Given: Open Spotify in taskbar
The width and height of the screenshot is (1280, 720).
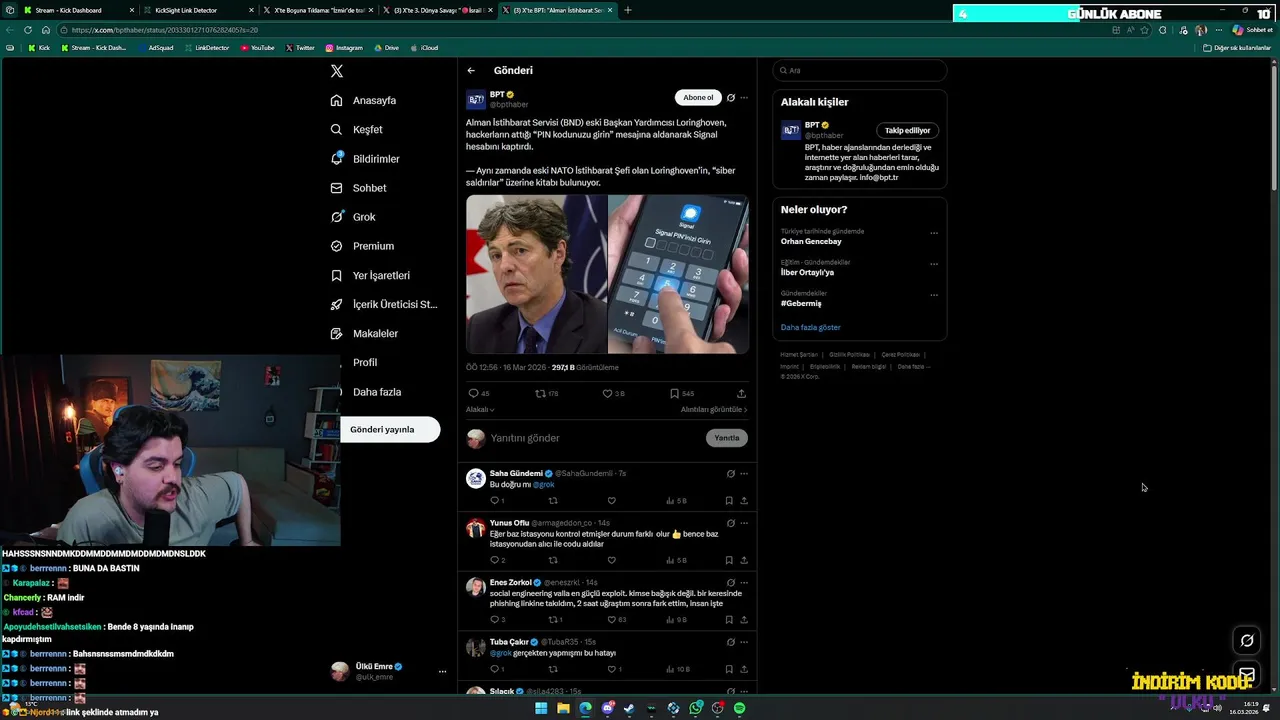Looking at the screenshot, I should (739, 708).
